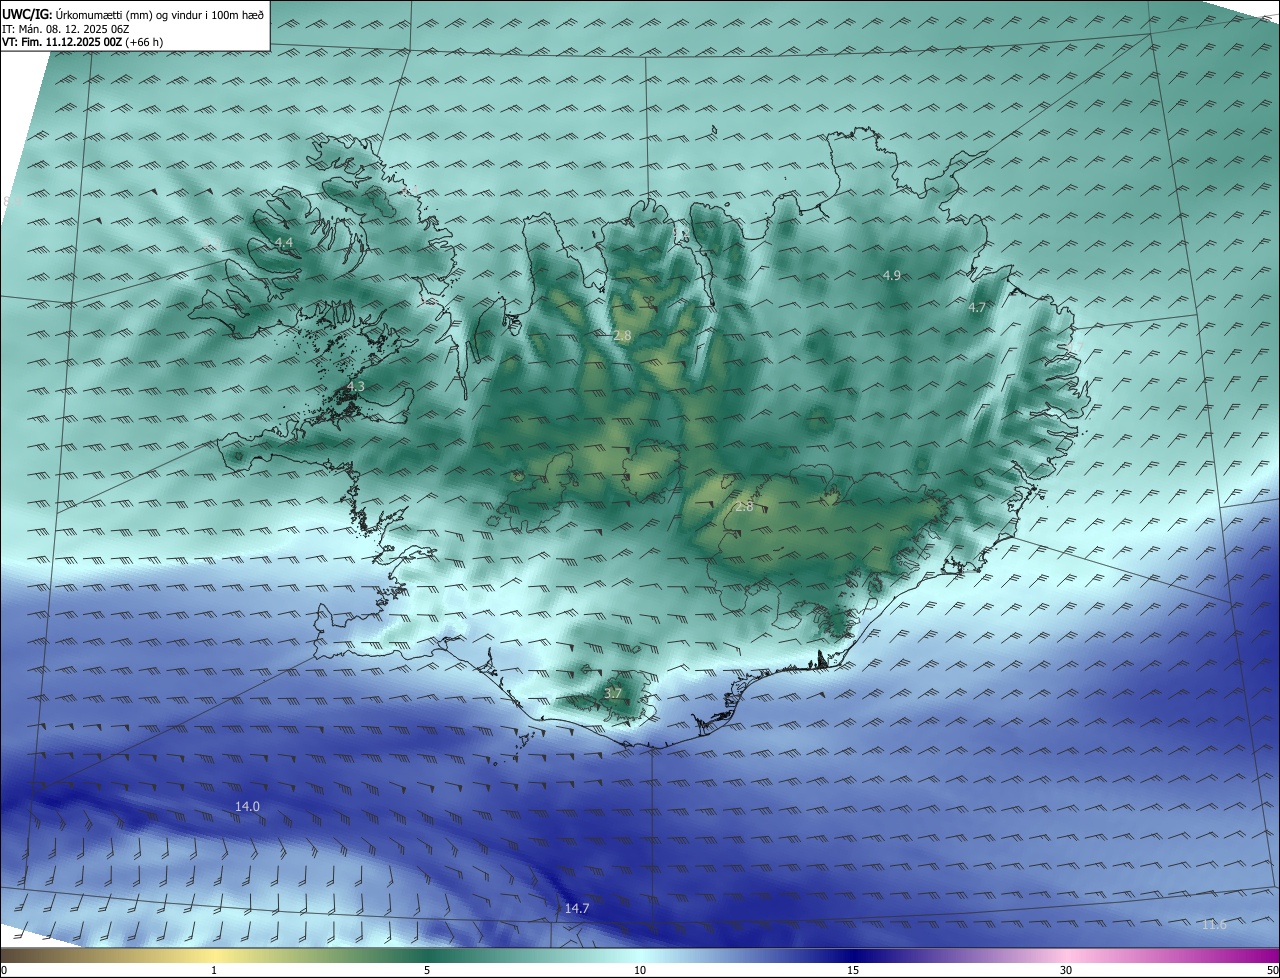
Task: Click the legend tick label 0
Action: point(3,970)
